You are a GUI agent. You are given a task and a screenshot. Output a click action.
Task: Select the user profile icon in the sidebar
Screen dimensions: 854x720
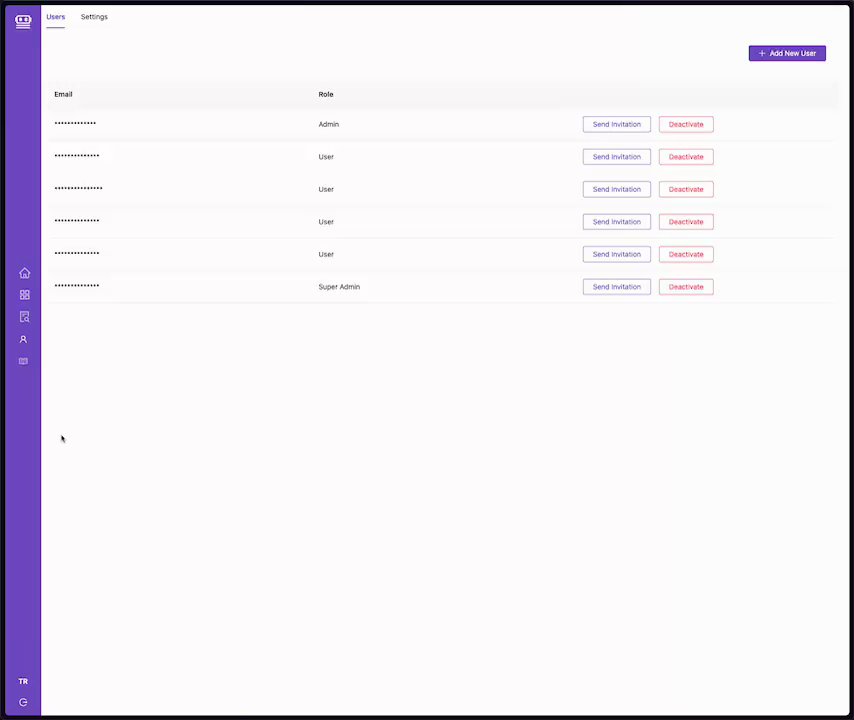tap(24, 339)
